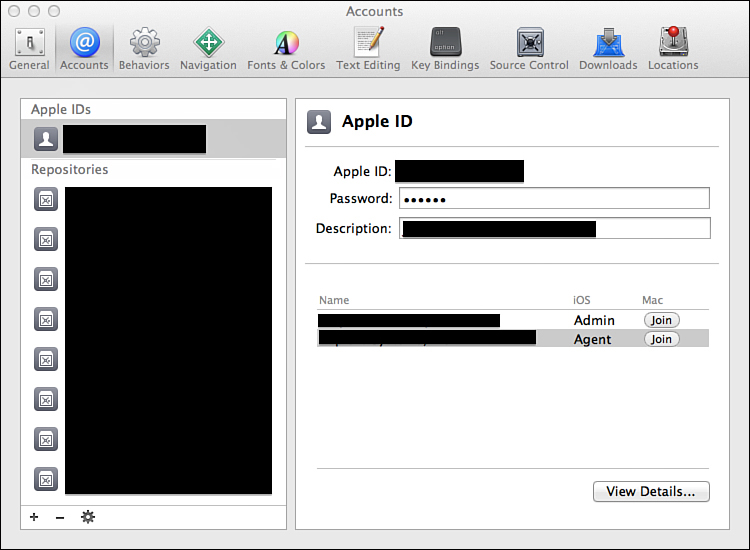Viewport: 750px width, 550px height.
Task: Open the Key Bindings preferences
Action: pos(445,49)
